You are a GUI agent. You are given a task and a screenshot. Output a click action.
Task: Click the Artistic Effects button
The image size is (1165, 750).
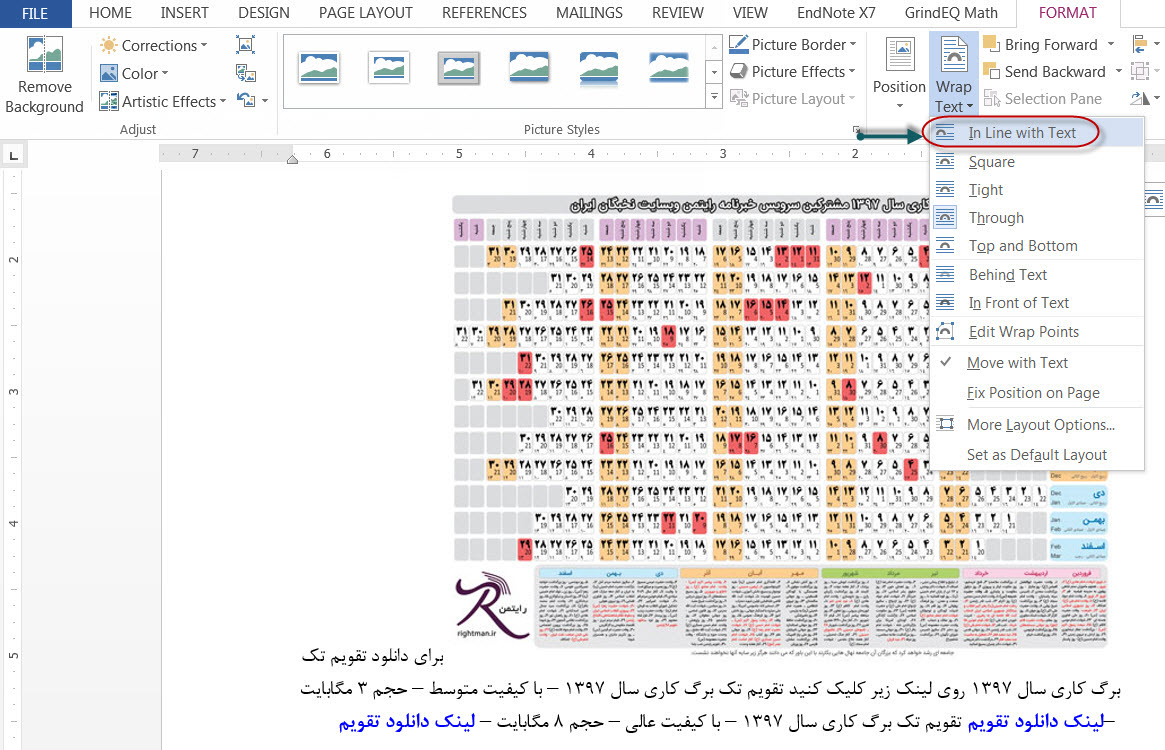159,101
